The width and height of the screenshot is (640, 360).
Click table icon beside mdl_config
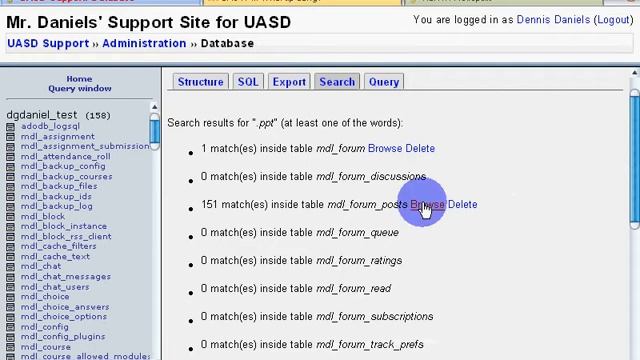(x=11, y=327)
